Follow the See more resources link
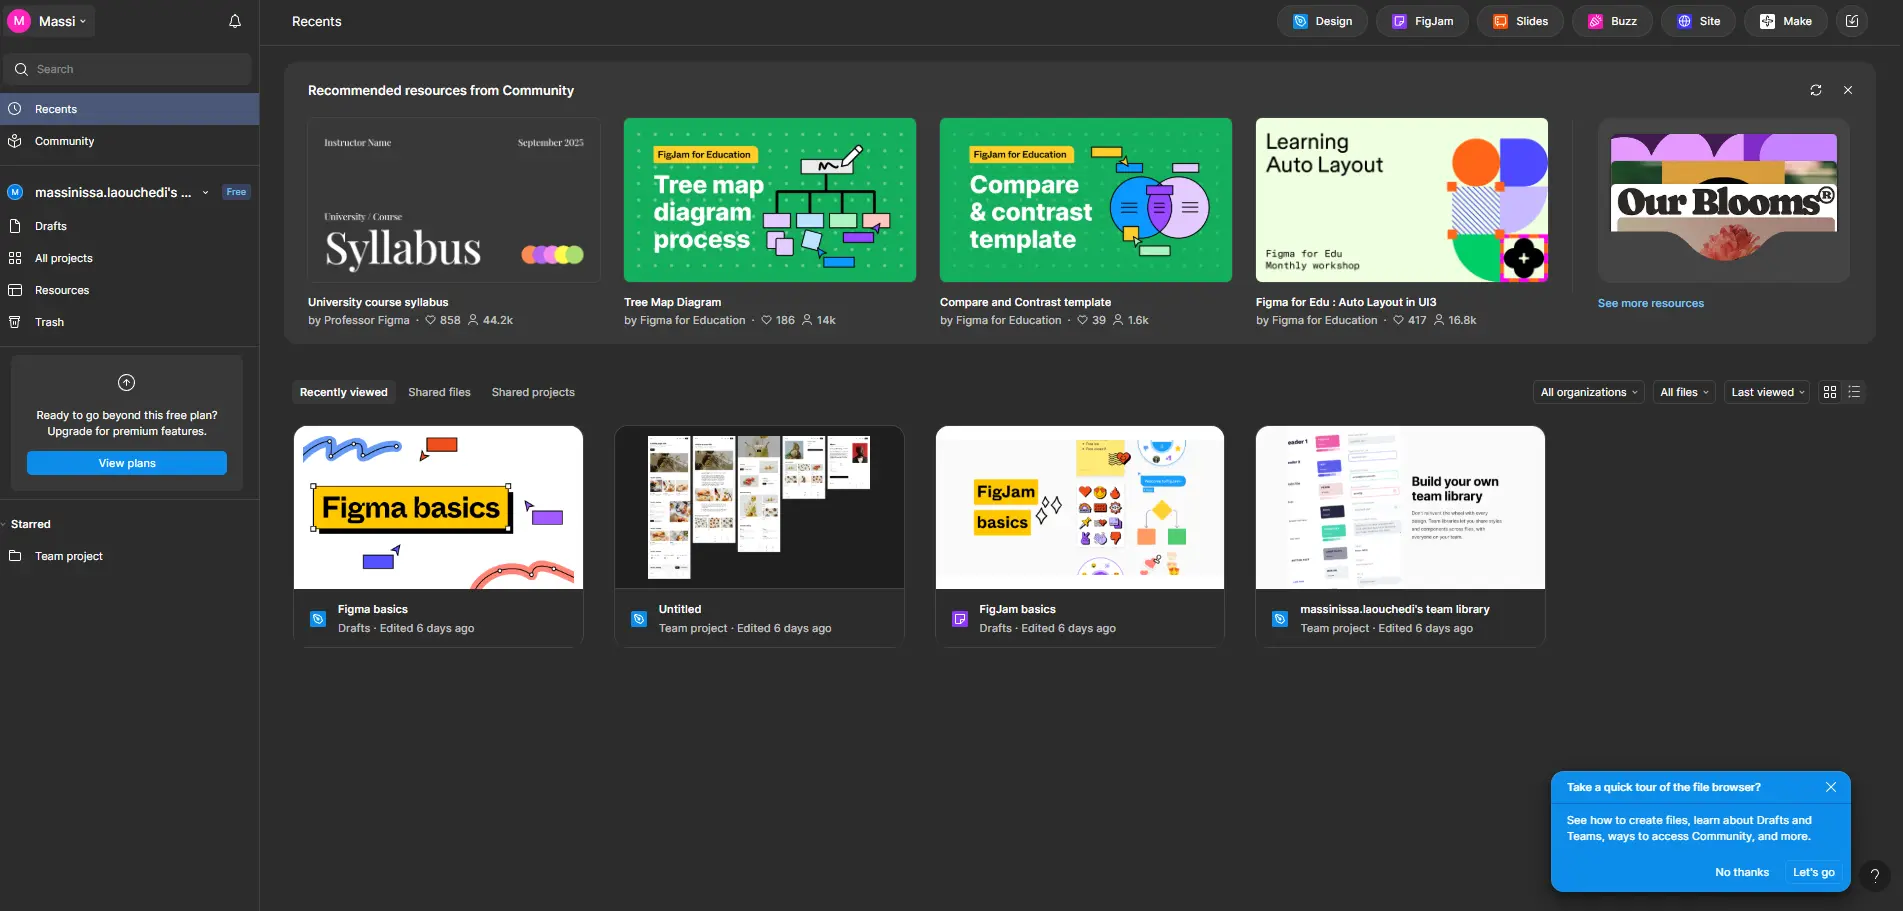This screenshot has width=1903, height=911. [1650, 303]
